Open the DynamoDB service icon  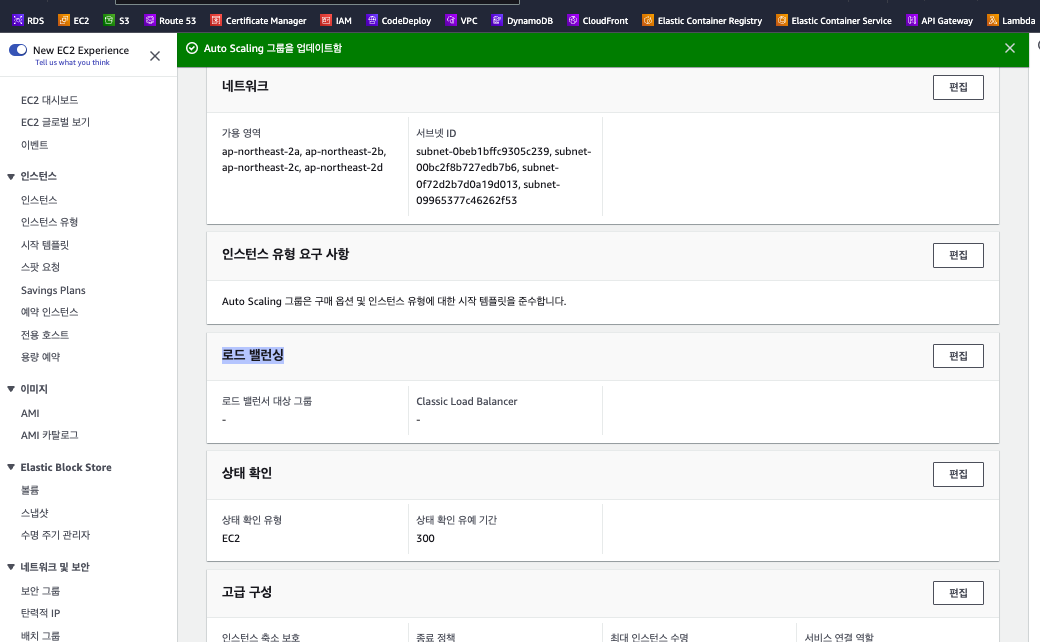pos(497,21)
